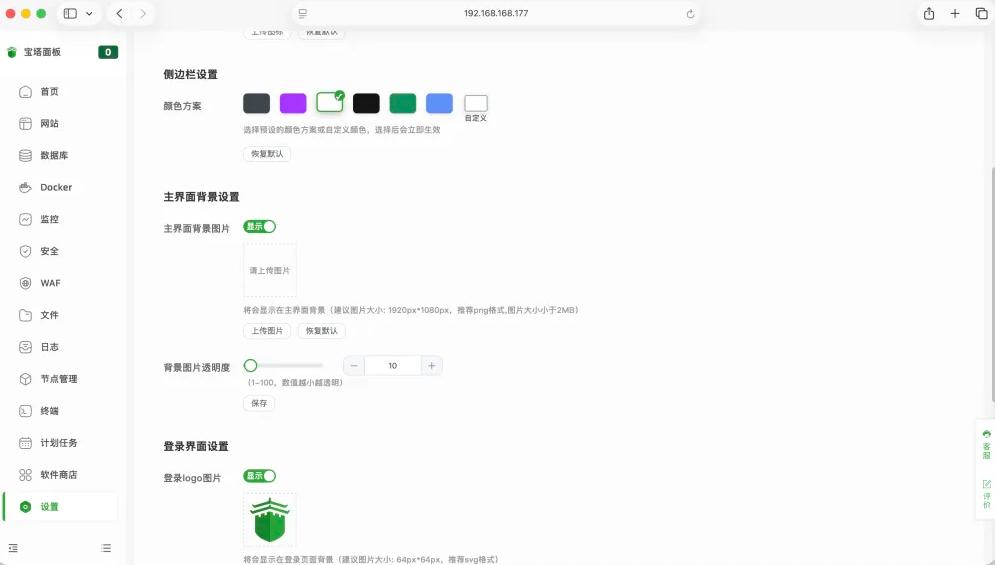This screenshot has width=995, height=565.
Task: Choose the blue sidebar color
Action: click(x=439, y=103)
